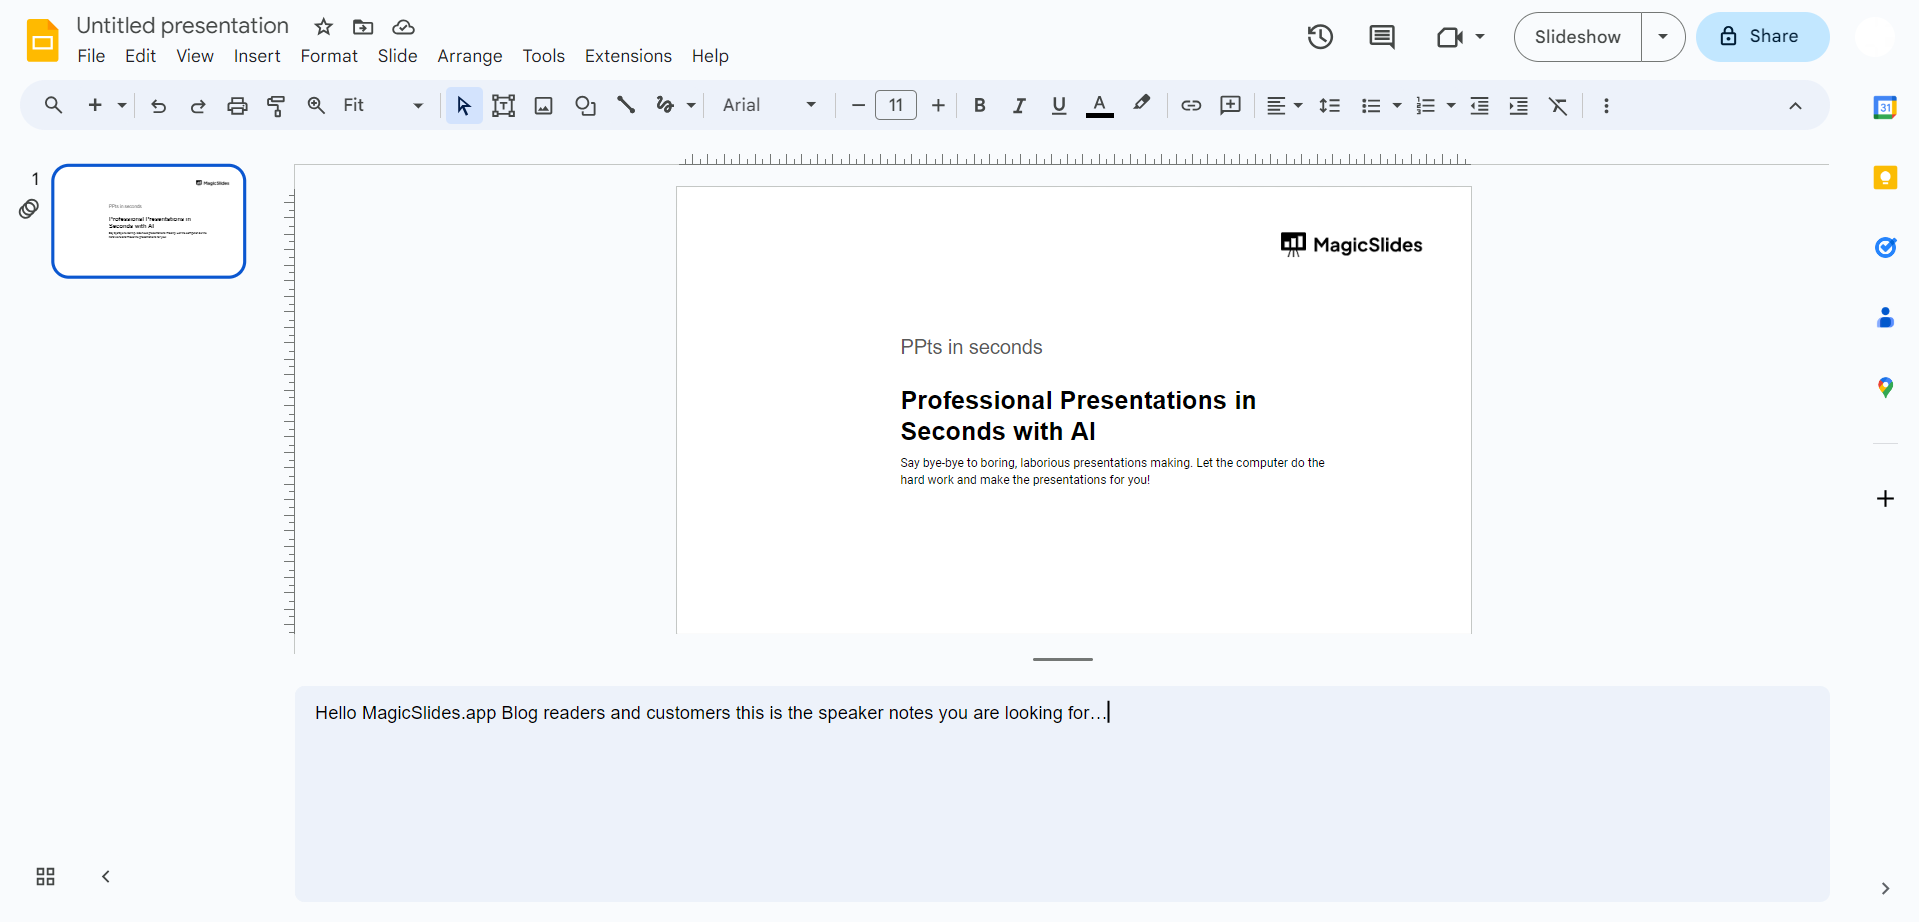This screenshot has height=922, width=1919.
Task: Open the Tools menu
Action: (543, 56)
